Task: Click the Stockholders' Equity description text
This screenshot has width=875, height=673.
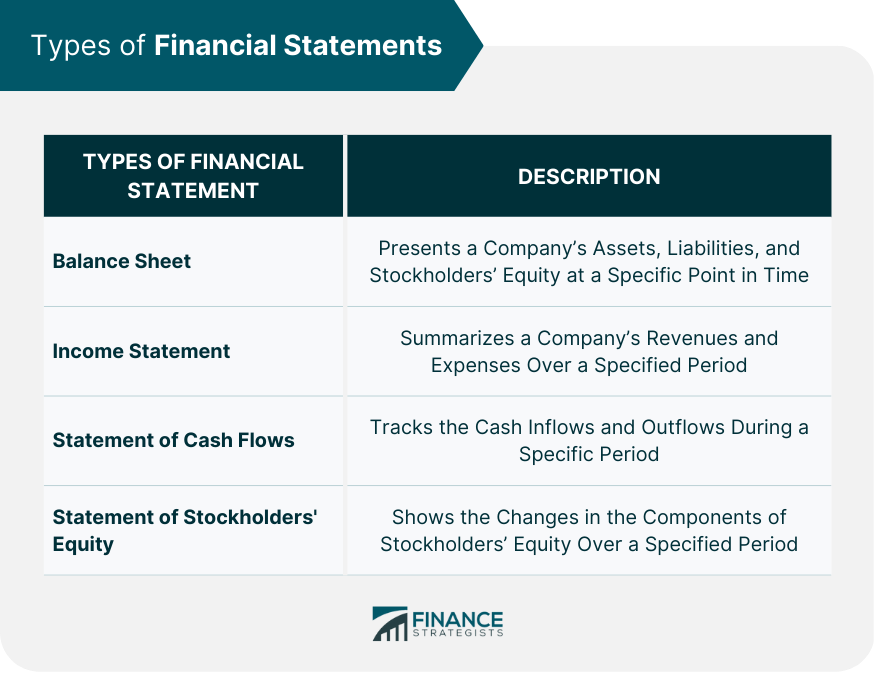Action: click(x=589, y=530)
